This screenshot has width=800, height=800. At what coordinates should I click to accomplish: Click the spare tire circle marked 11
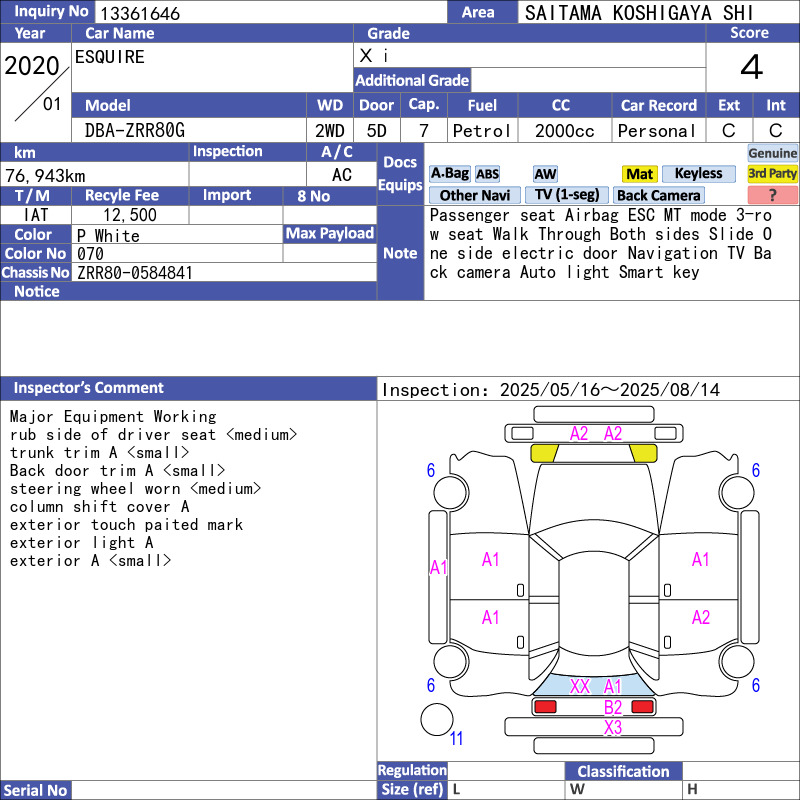pos(436,719)
